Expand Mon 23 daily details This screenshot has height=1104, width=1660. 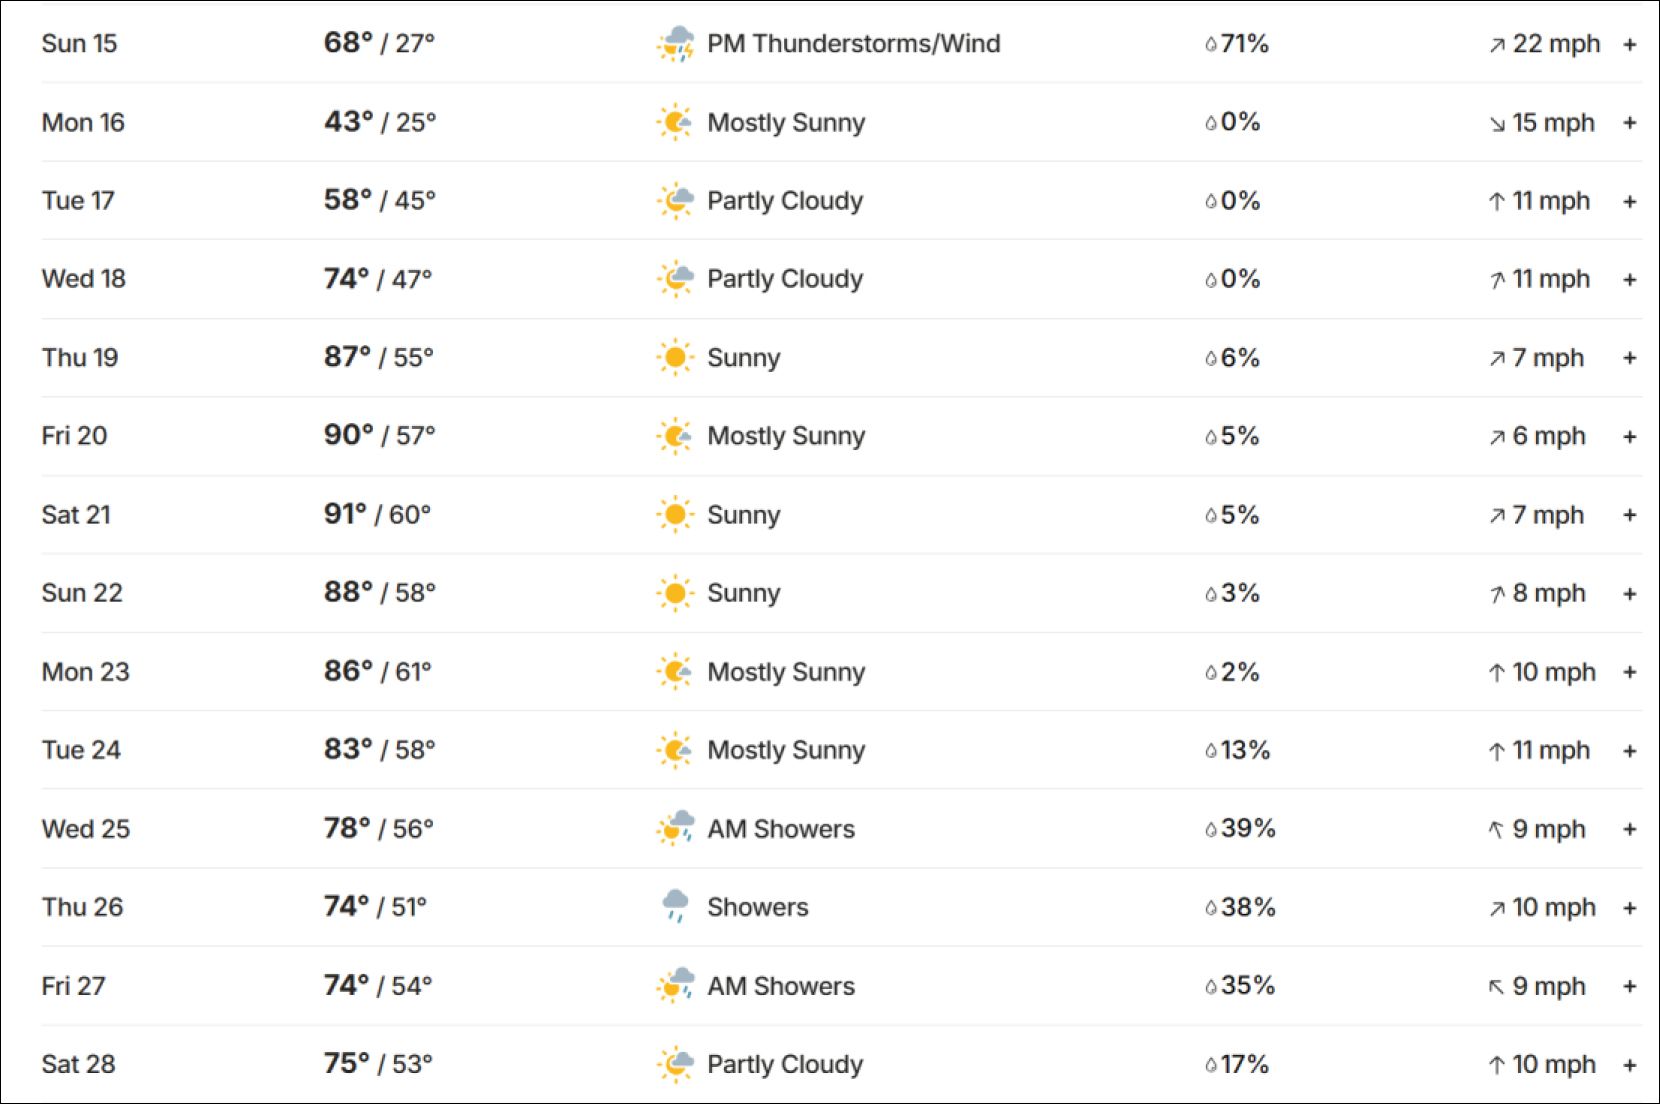(1630, 672)
